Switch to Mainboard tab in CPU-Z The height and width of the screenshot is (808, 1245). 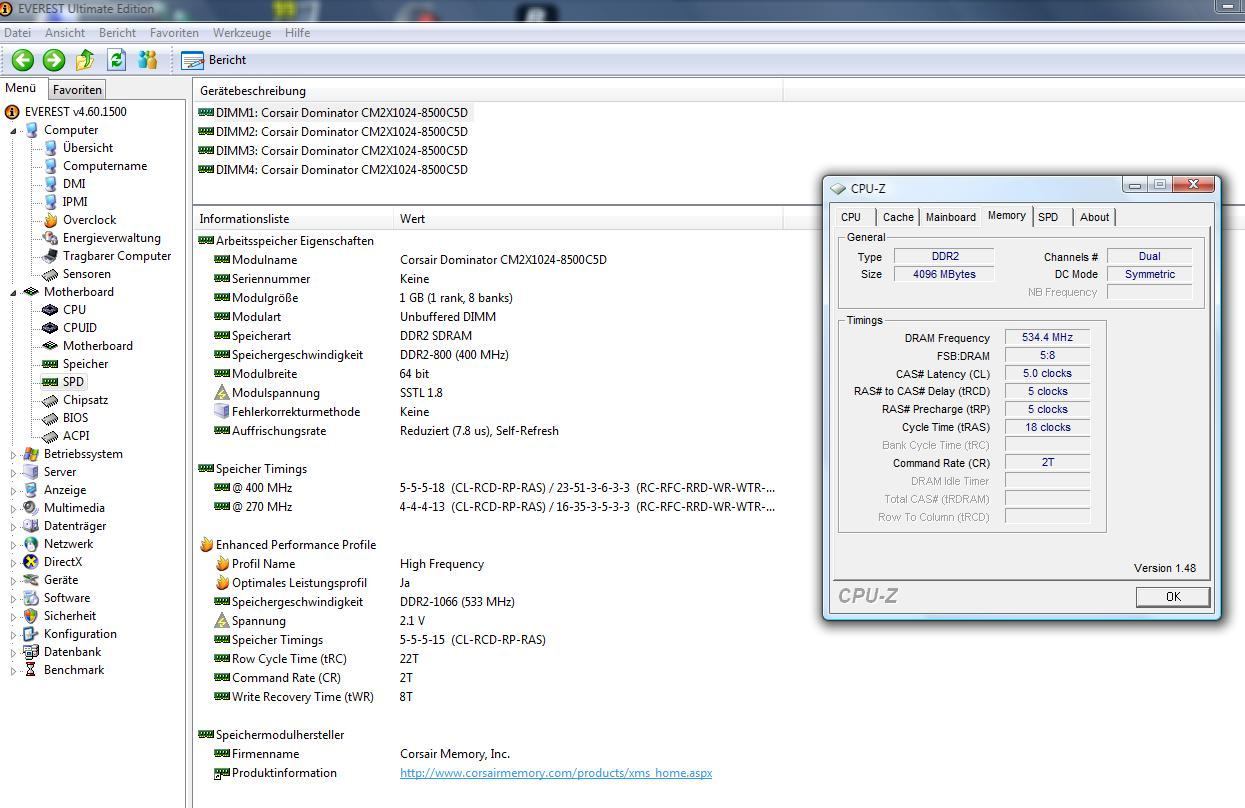(950, 217)
